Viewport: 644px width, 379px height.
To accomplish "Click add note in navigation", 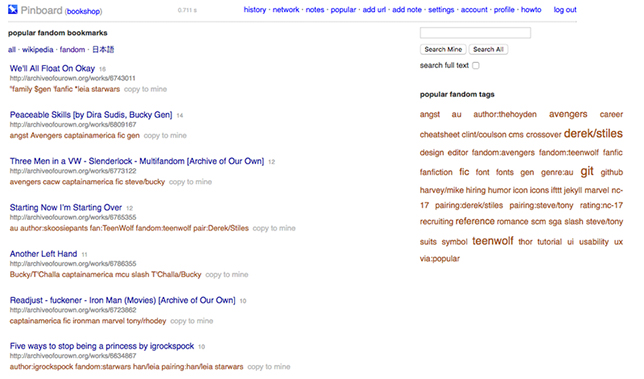I will [407, 9].
